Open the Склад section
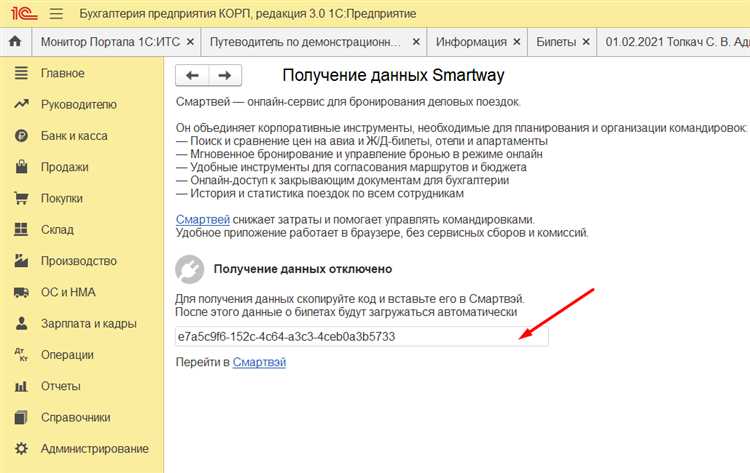The width and height of the screenshot is (750, 473). [57, 230]
